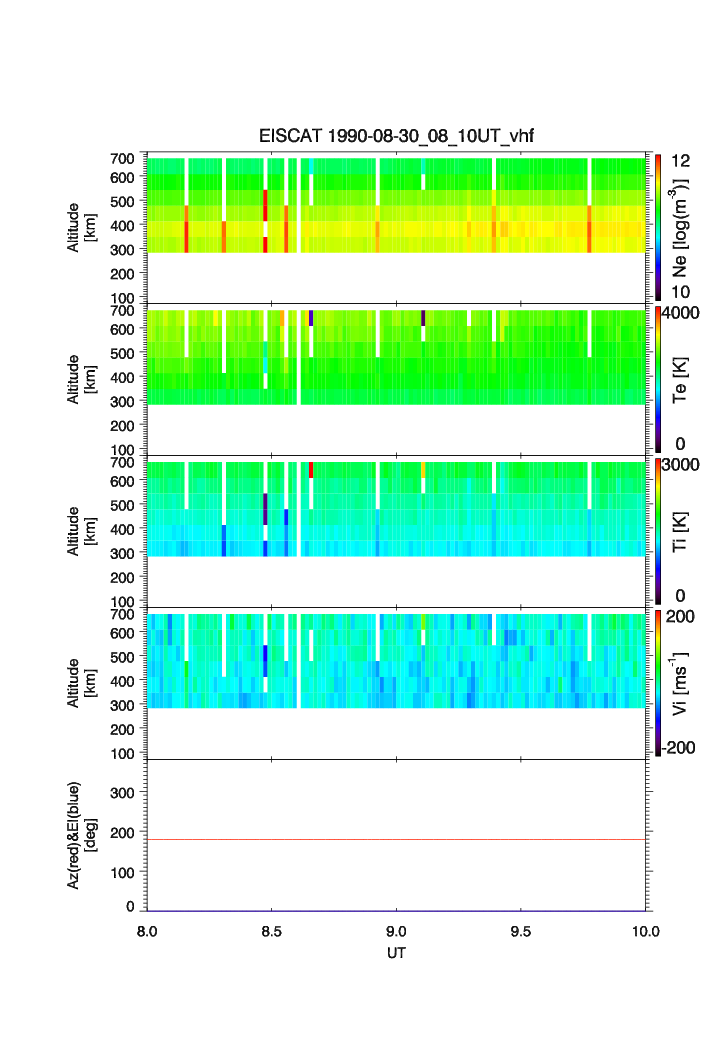Click the Ti [K] colorbar
The height and width of the screenshot is (1063, 708).
tap(658, 531)
